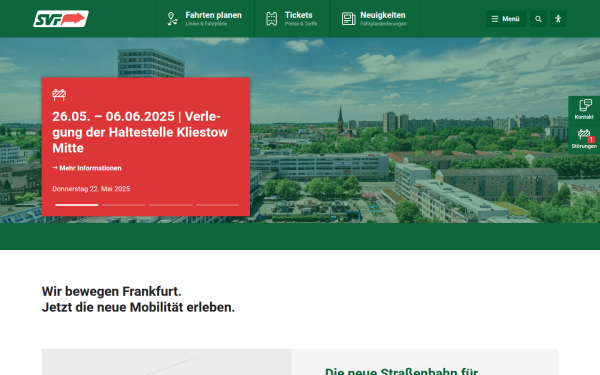Switch to the third carousel slide indicator
Image resolution: width=600 pixels, height=375 pixels.
tap(171, 205)
